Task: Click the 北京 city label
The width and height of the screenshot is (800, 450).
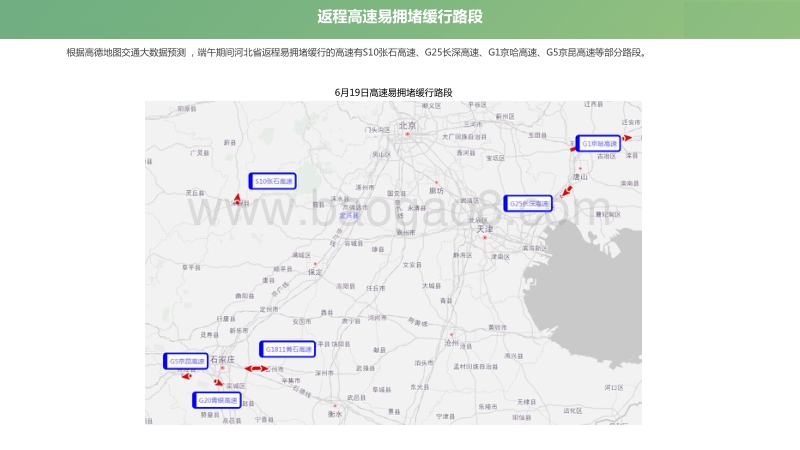Action: 407,126
